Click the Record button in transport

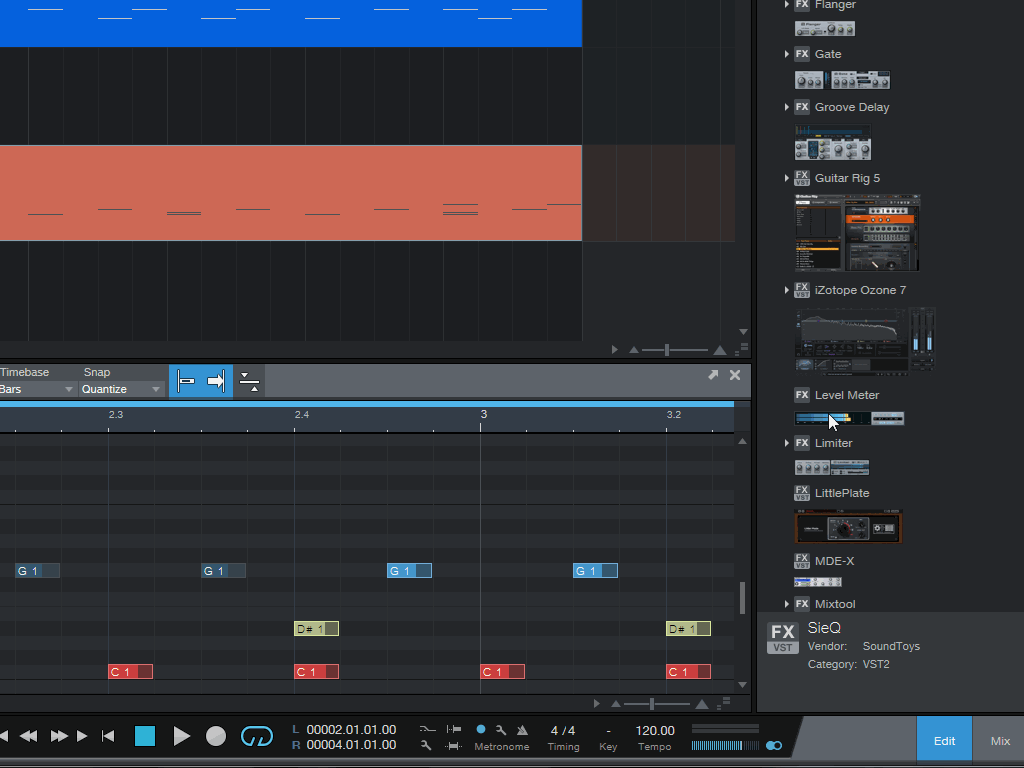point(216,736)
